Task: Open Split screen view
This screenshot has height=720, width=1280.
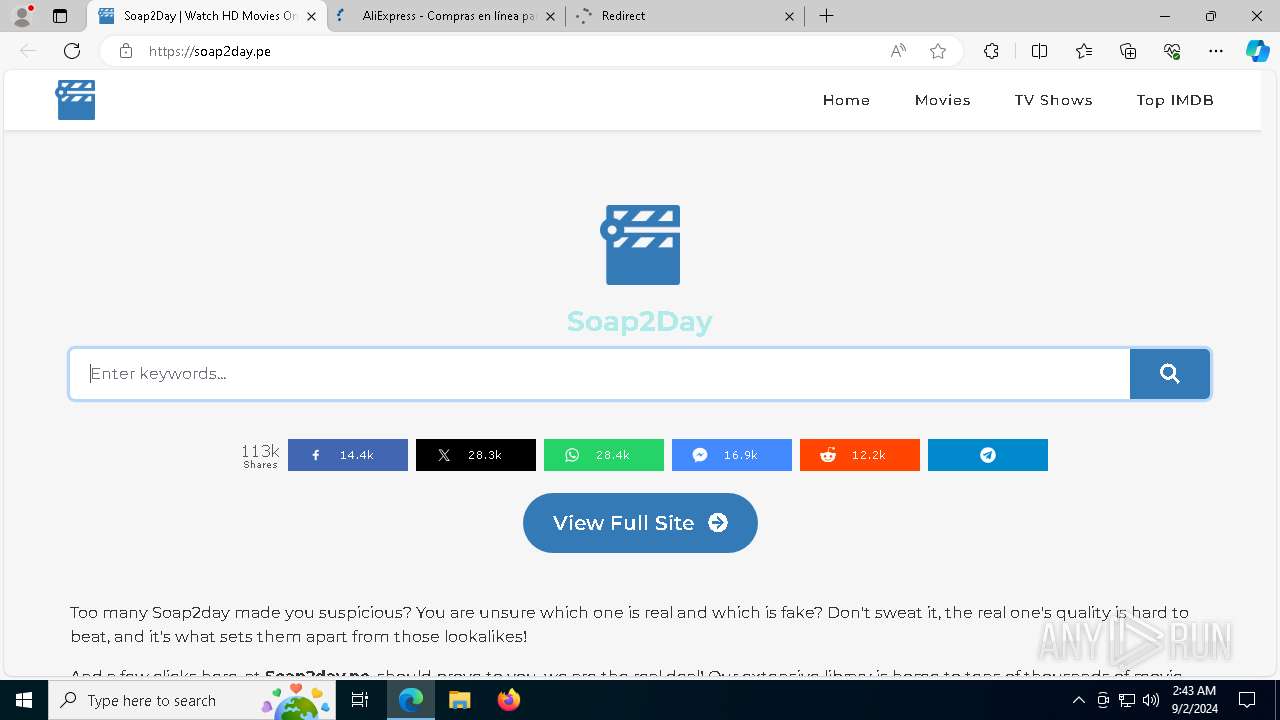Action: [1039, 51]
